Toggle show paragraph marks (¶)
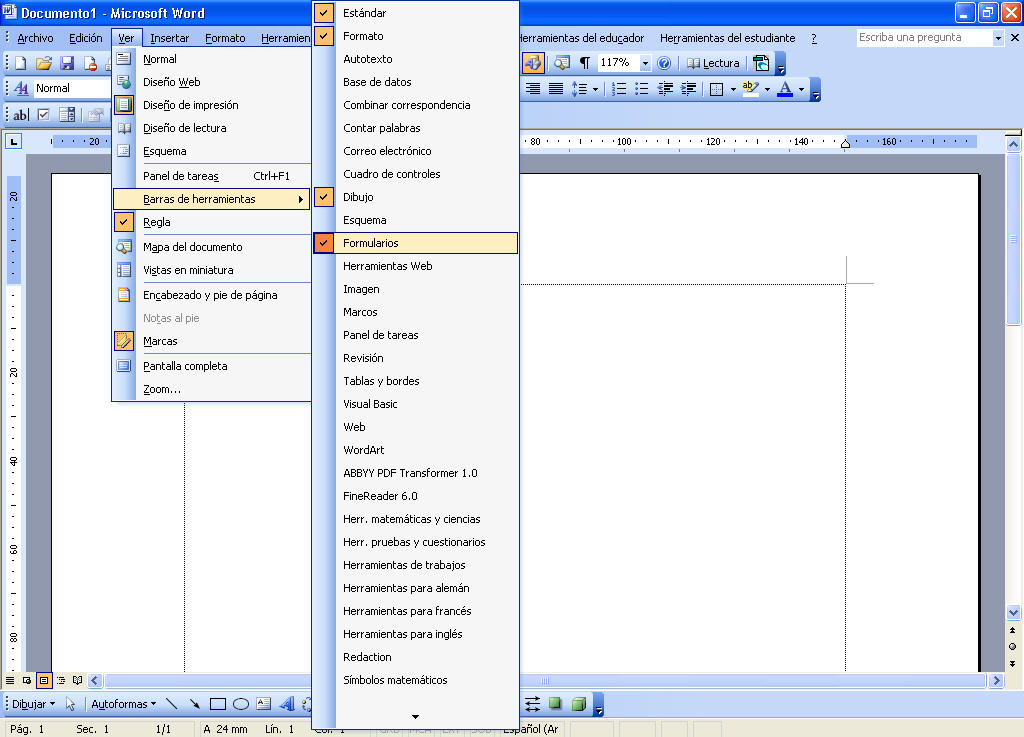The image size is (1024, 737). [585, 63]
